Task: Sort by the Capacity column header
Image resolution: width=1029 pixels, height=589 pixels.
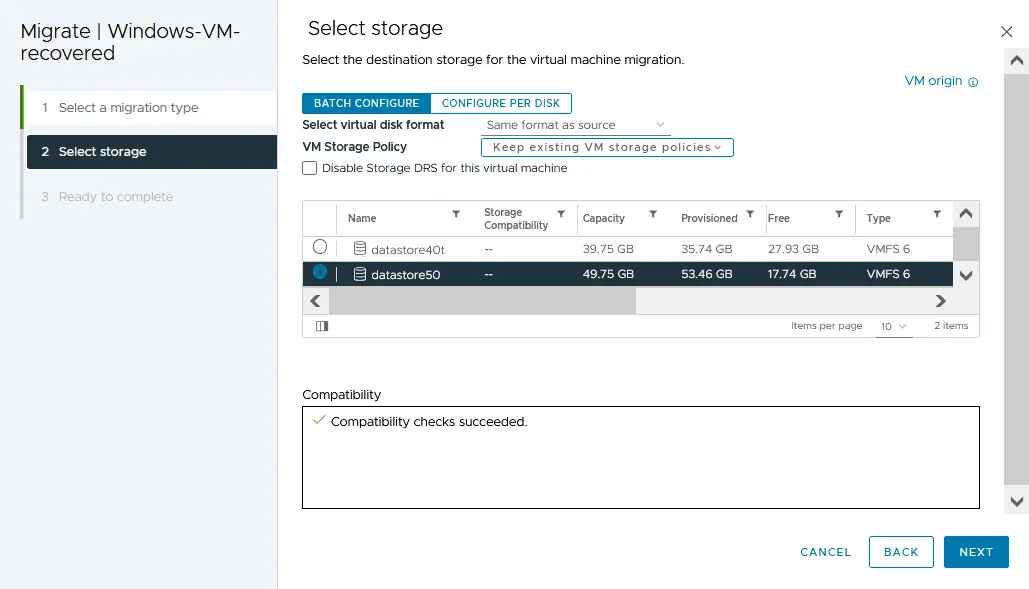Action: (604, 218)
